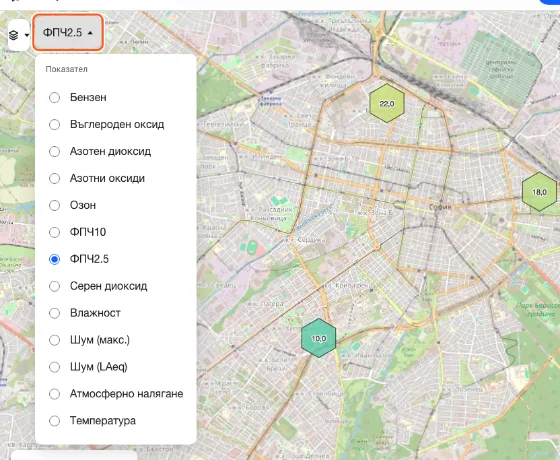This screenshot has width=560, height=460.
Task: Select the Бензен radio button
Action: (x=54, y=98)
